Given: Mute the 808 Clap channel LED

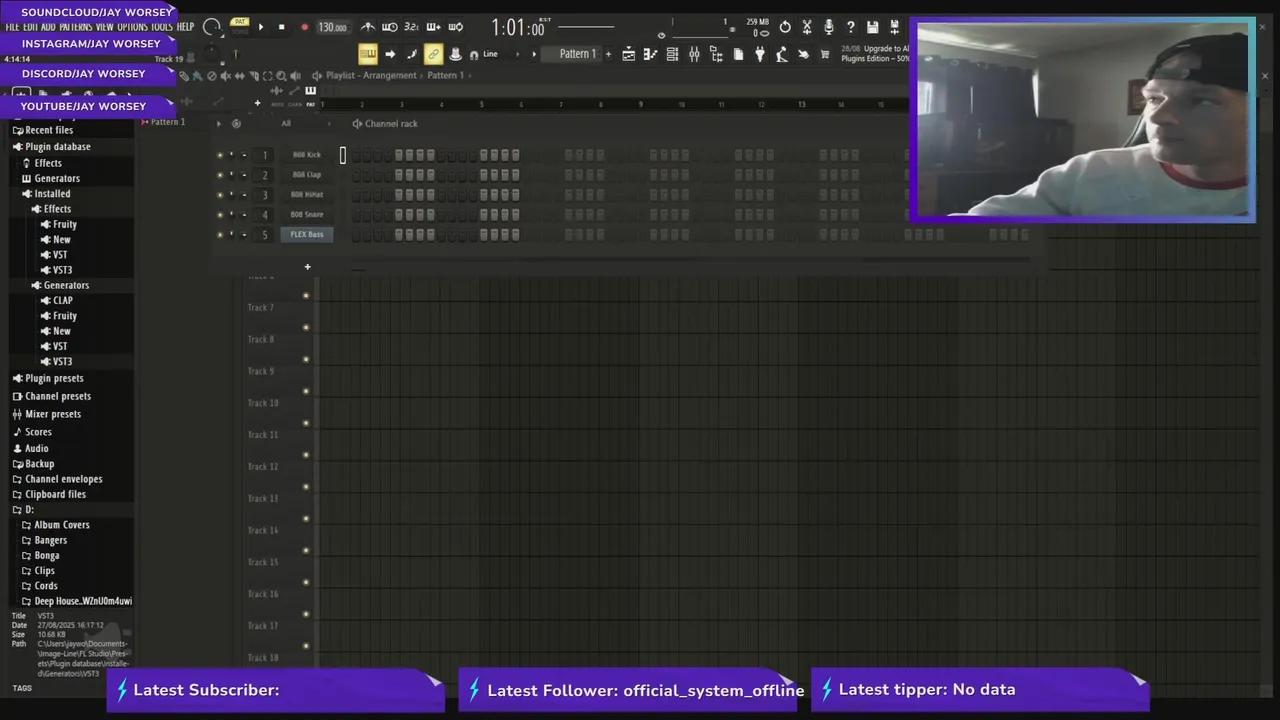Looking at the screenshot, I should 220,175.
